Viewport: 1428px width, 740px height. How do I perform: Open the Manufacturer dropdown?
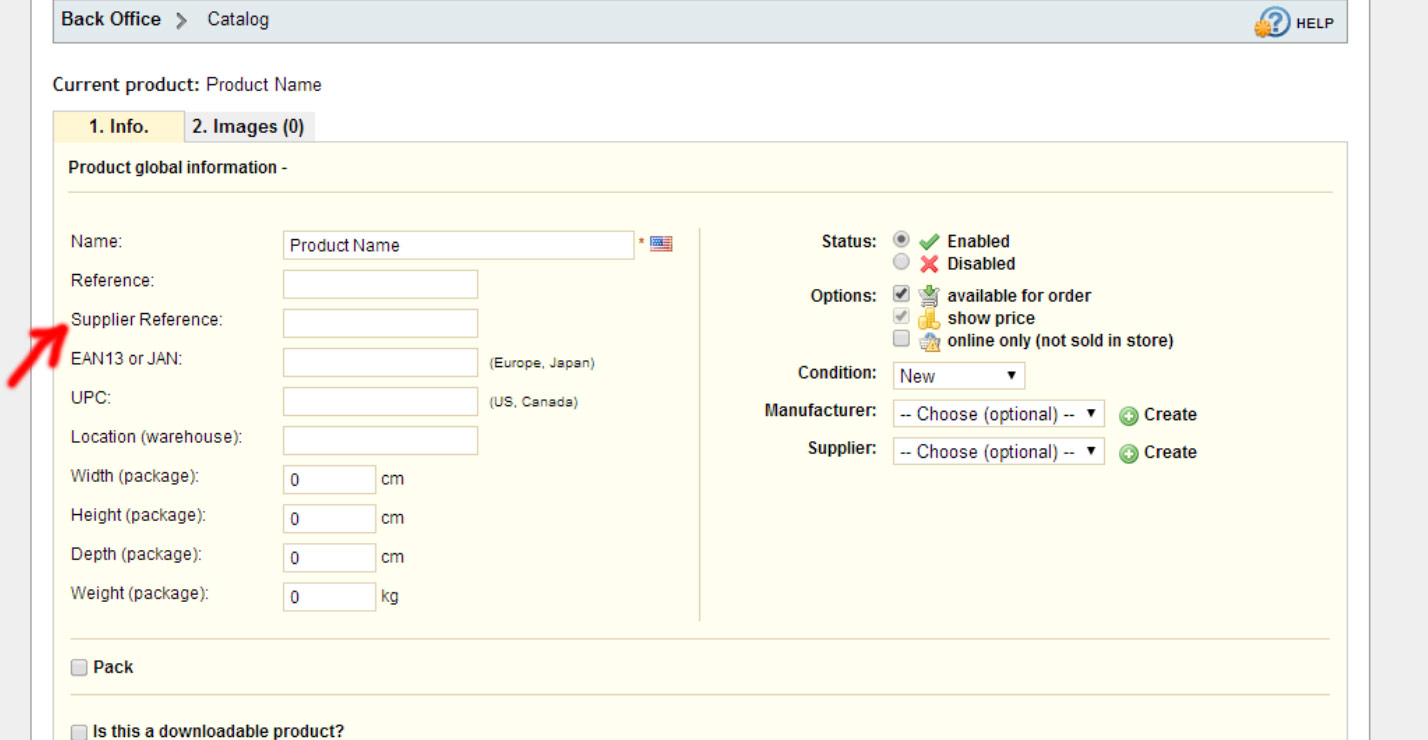(999, 414)
